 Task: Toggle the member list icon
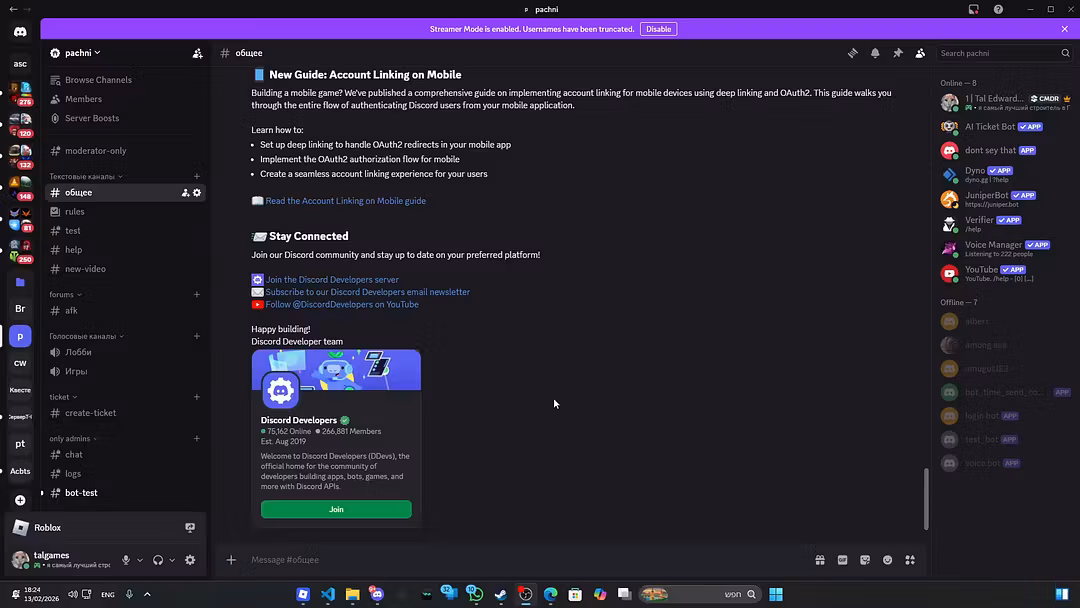point(920,53)
